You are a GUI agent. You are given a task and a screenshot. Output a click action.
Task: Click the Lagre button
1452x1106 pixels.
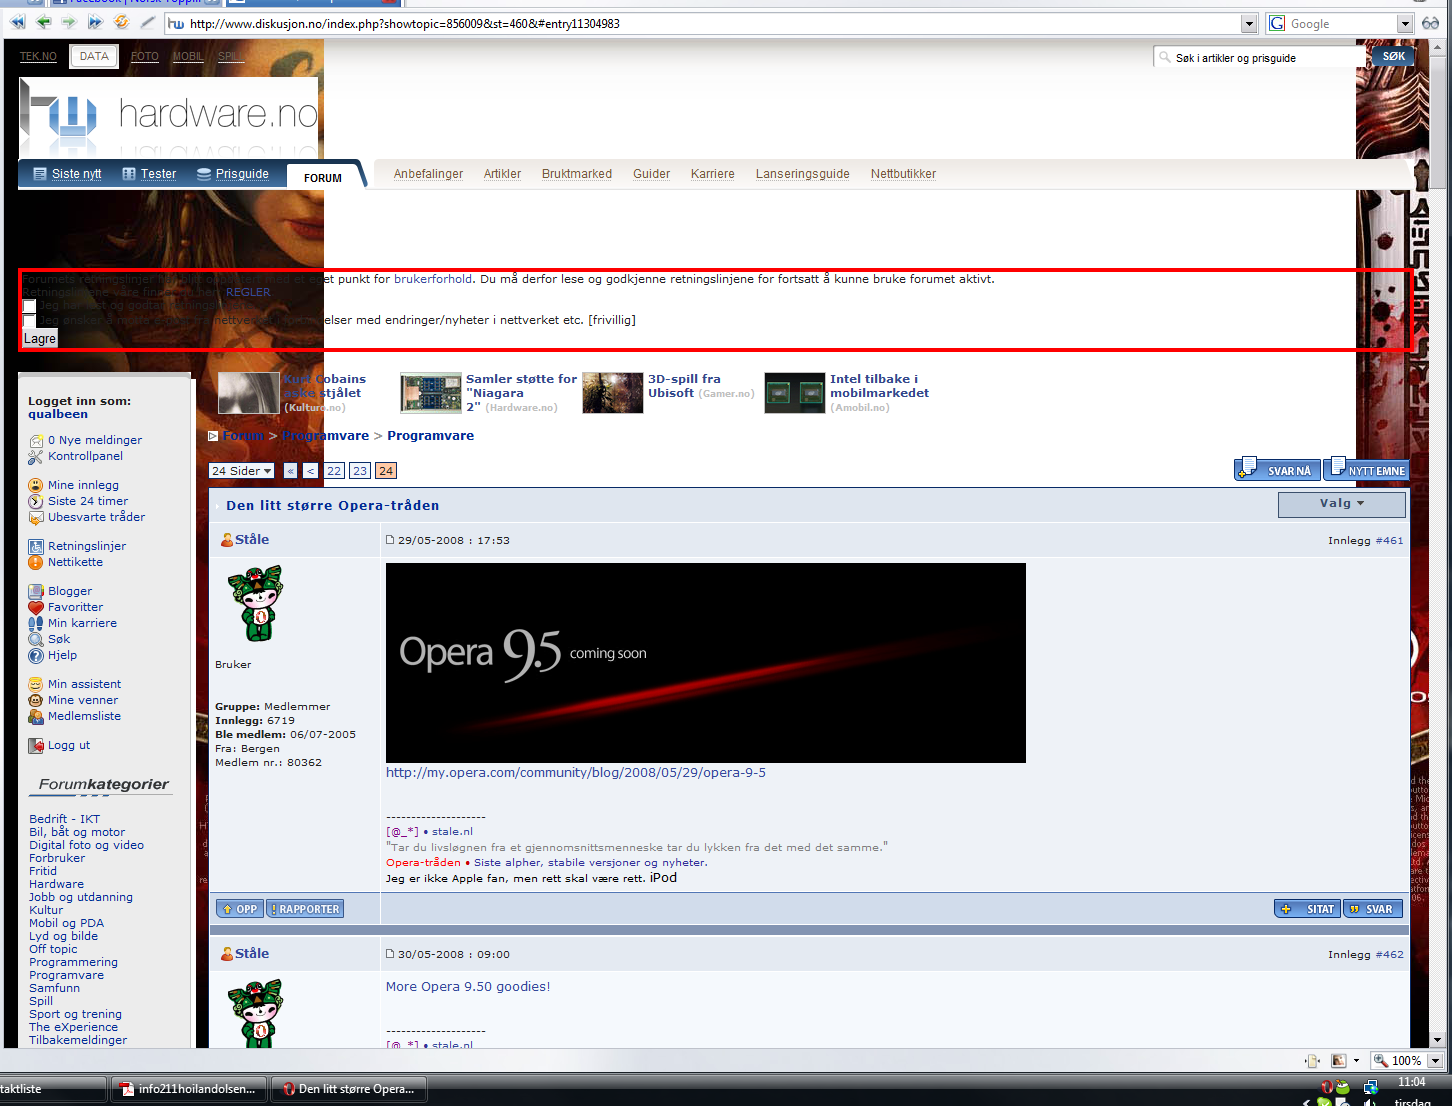[x=40, y=339]
